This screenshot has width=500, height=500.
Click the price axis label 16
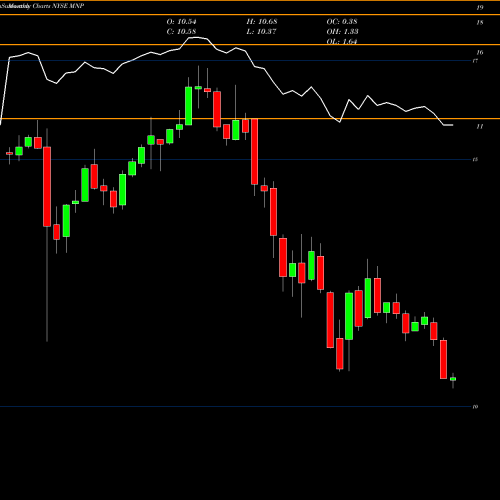(480, 52)
